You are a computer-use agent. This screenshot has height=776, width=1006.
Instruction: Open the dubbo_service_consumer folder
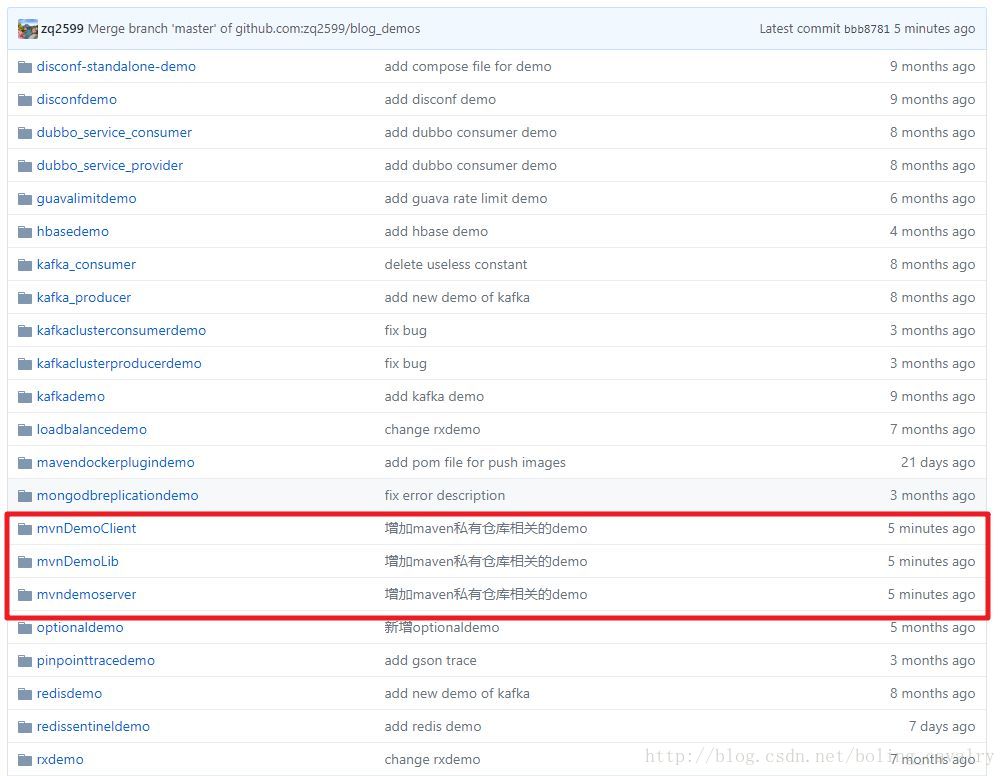tap(114, 133)
